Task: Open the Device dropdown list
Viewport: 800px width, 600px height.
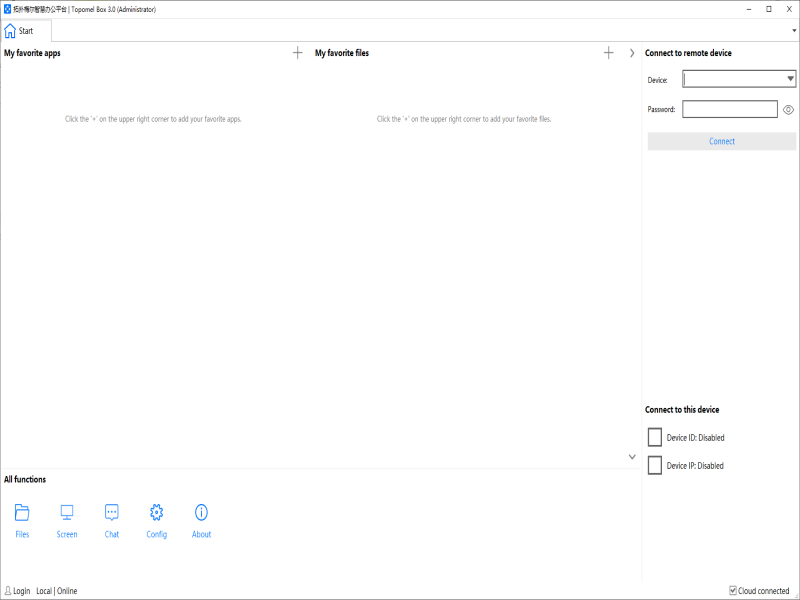Action: pyautogui.click(x=790, y=79)
